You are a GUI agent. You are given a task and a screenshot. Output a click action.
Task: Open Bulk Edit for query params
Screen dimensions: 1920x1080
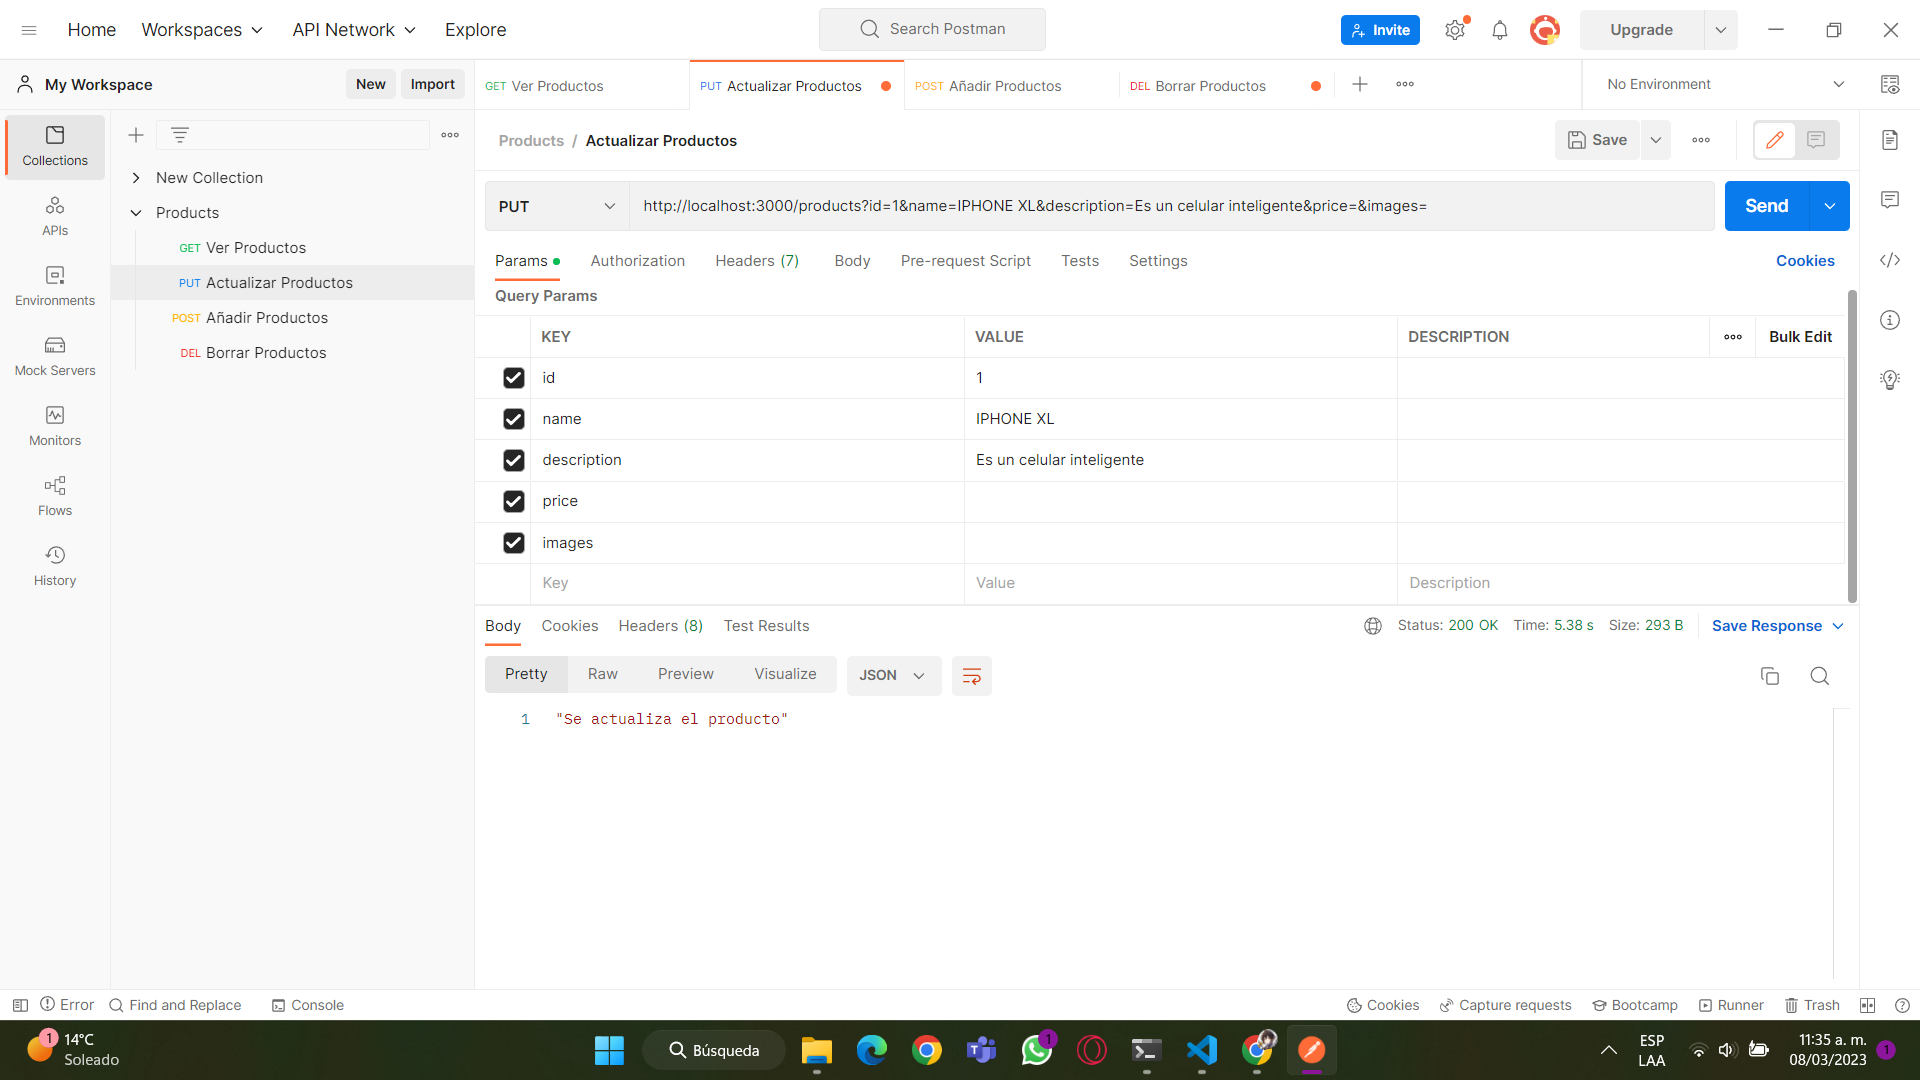click(x=1799, y=337)
